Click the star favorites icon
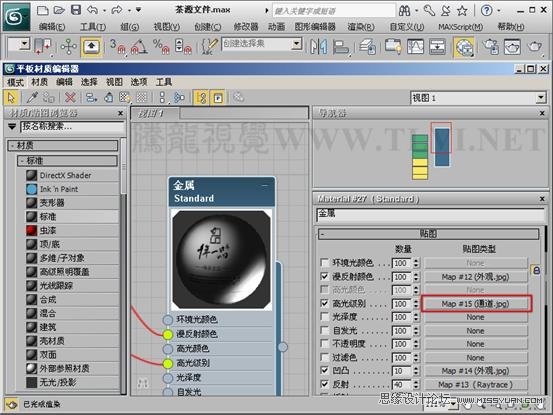 coord(462,11)
